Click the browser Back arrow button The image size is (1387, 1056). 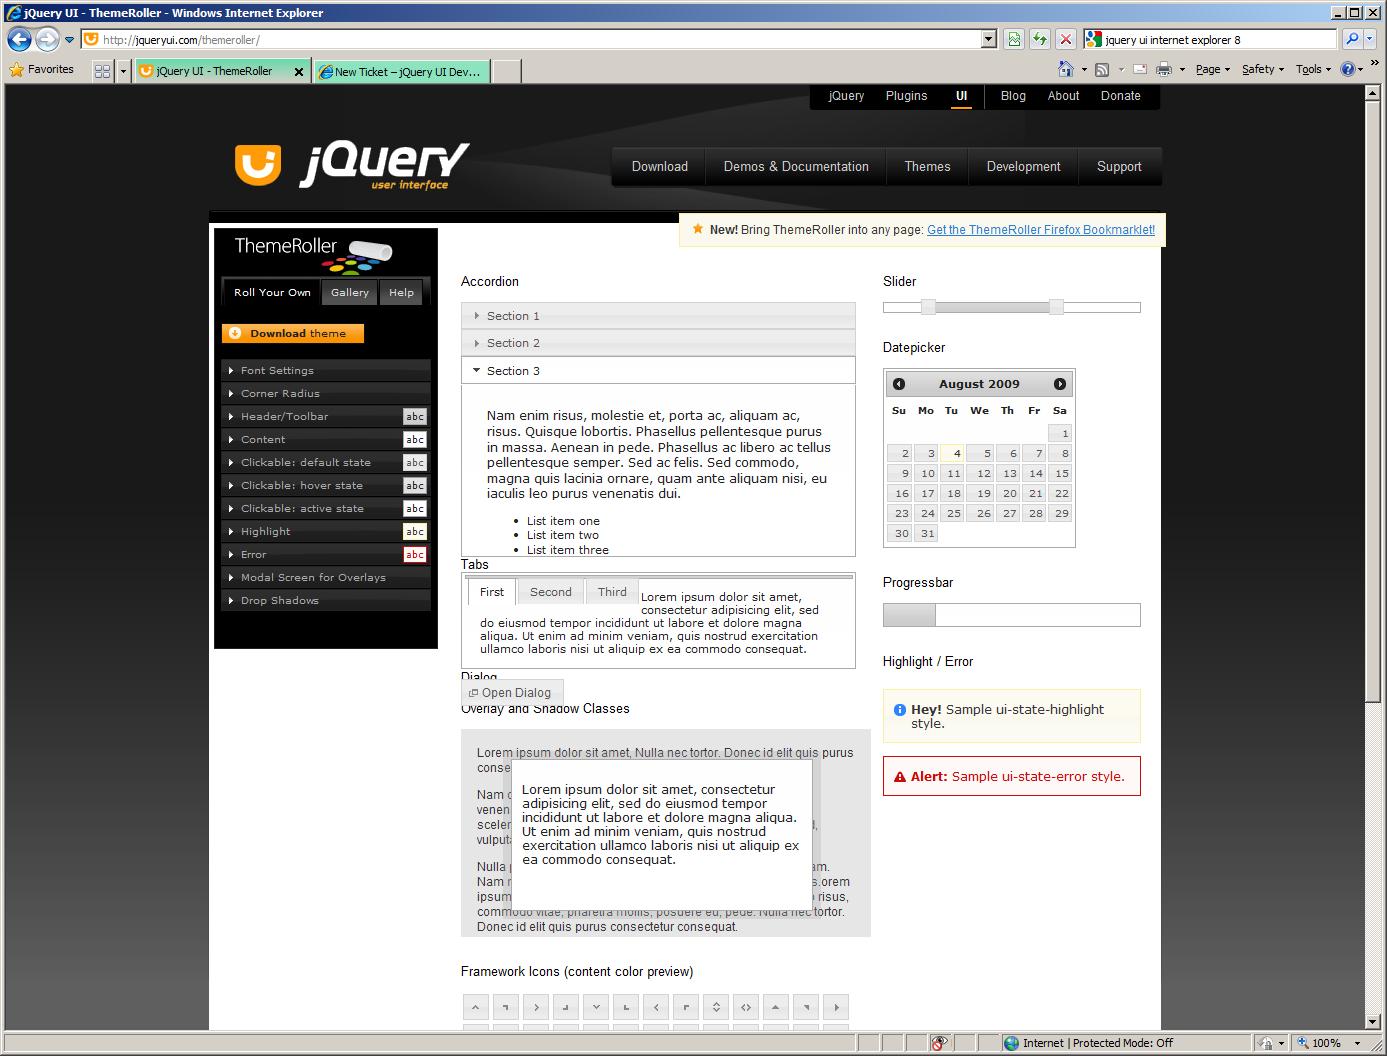[x=19, y=39]
